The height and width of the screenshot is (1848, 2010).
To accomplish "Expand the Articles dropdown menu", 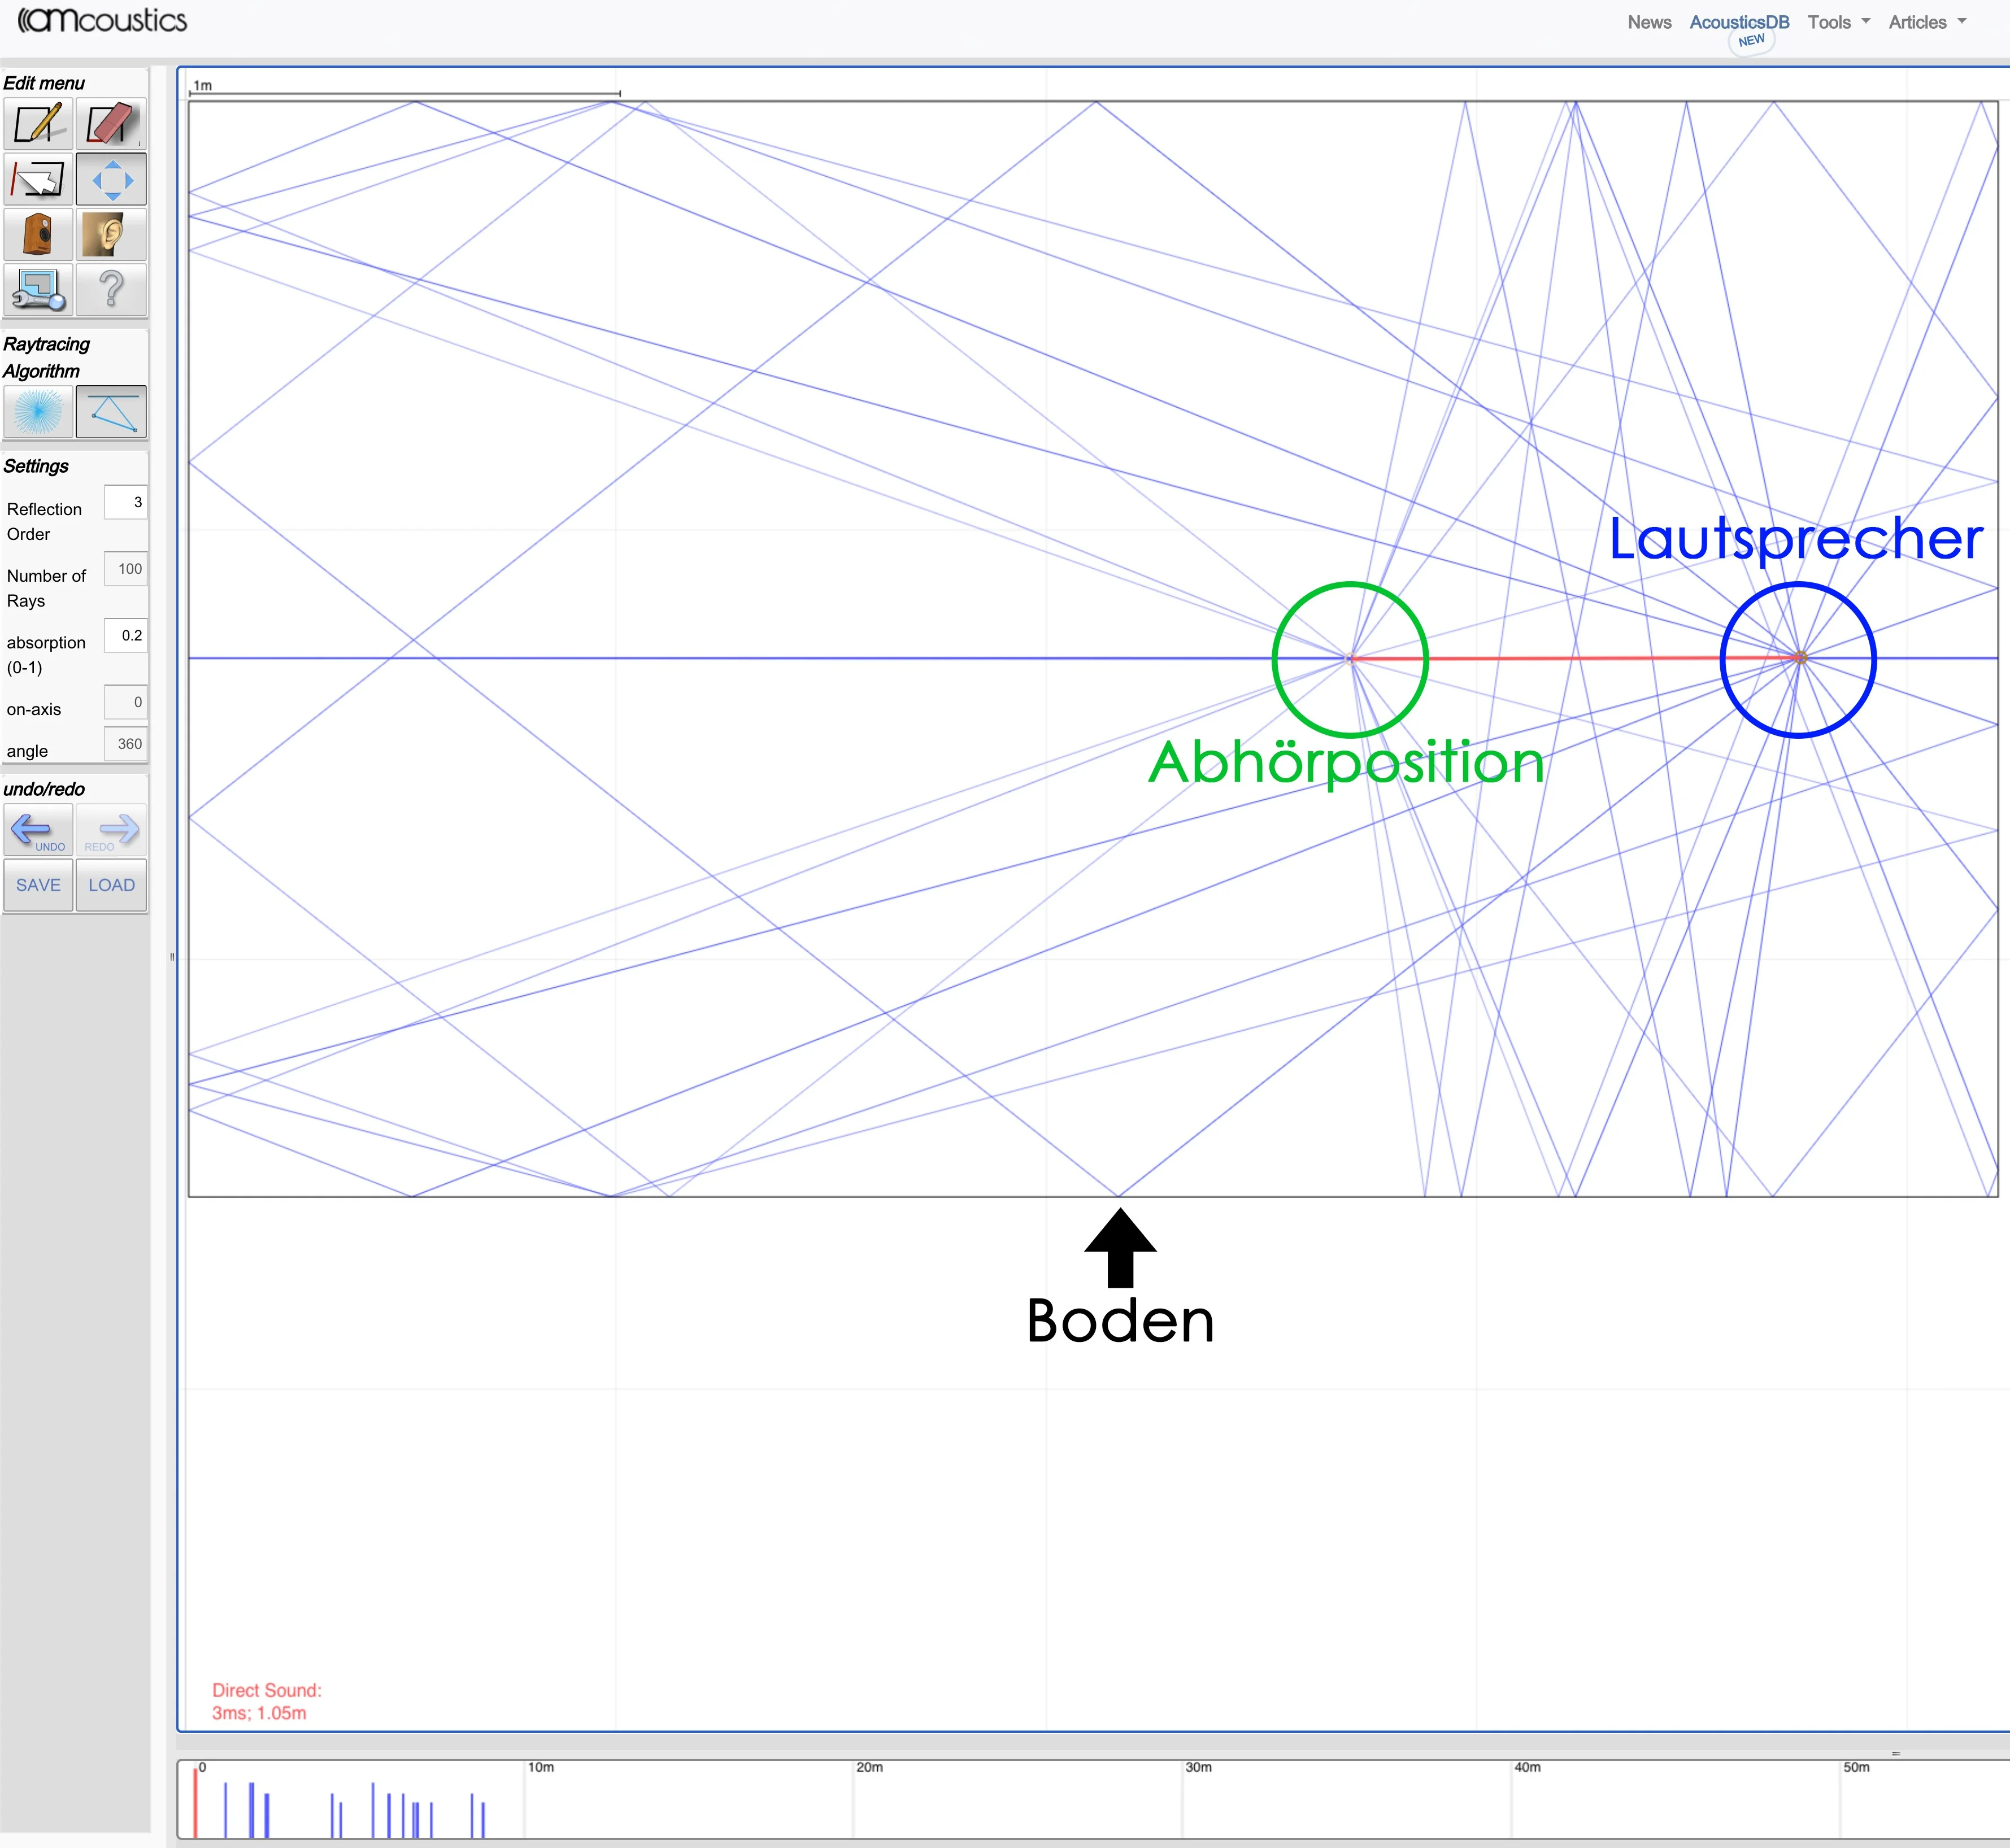I will click(1927, 22).
